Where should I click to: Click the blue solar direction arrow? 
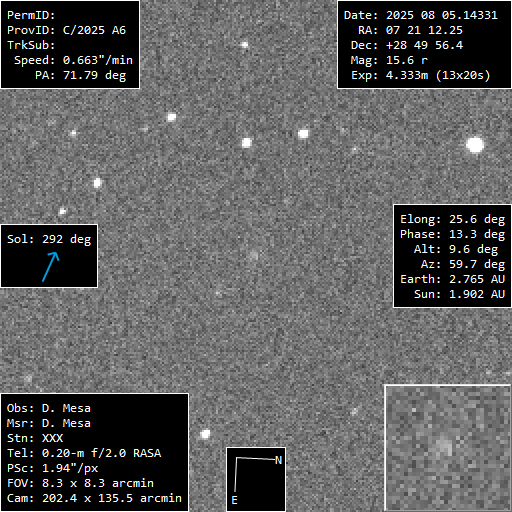coord(51,267)
